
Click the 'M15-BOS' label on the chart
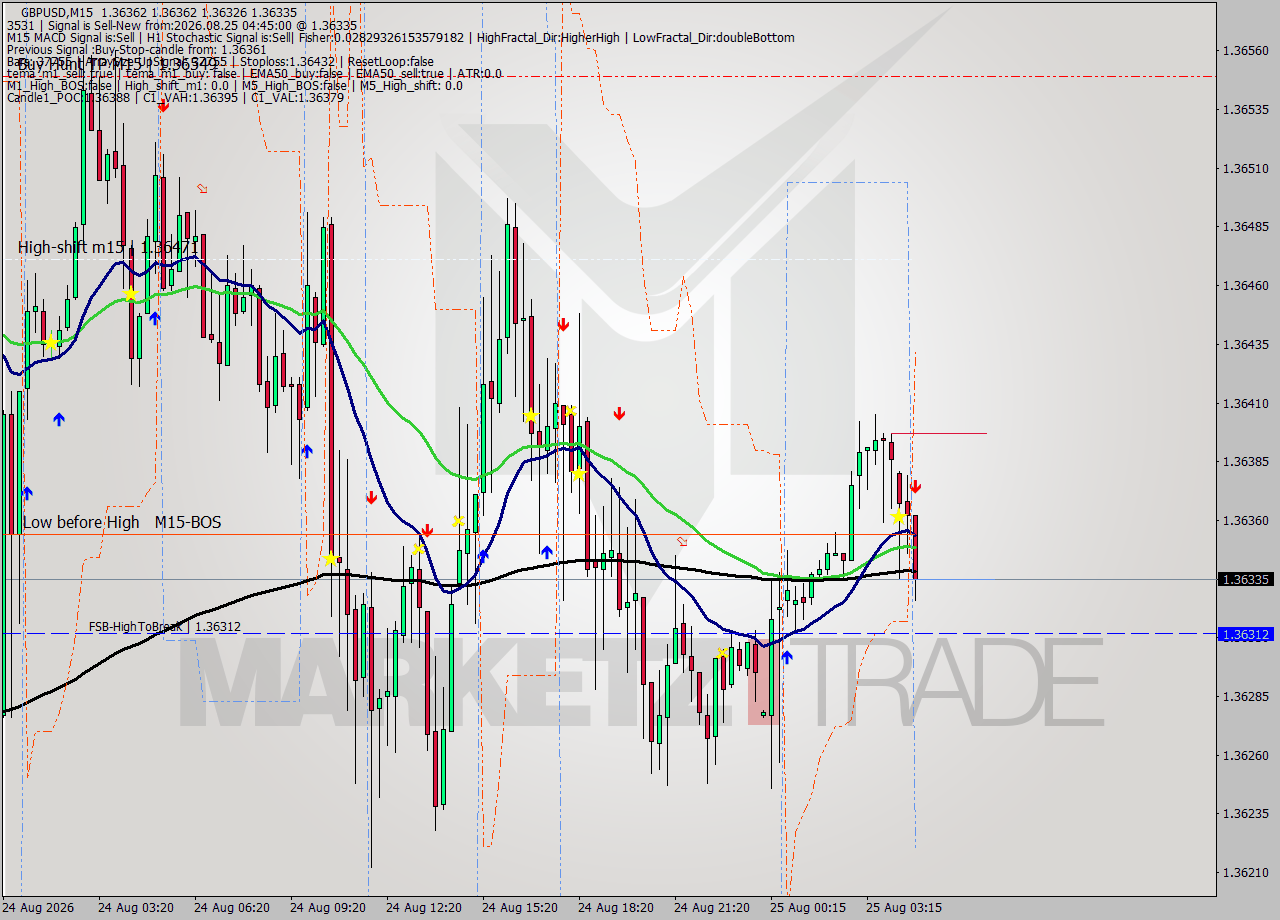coord(188,522)
